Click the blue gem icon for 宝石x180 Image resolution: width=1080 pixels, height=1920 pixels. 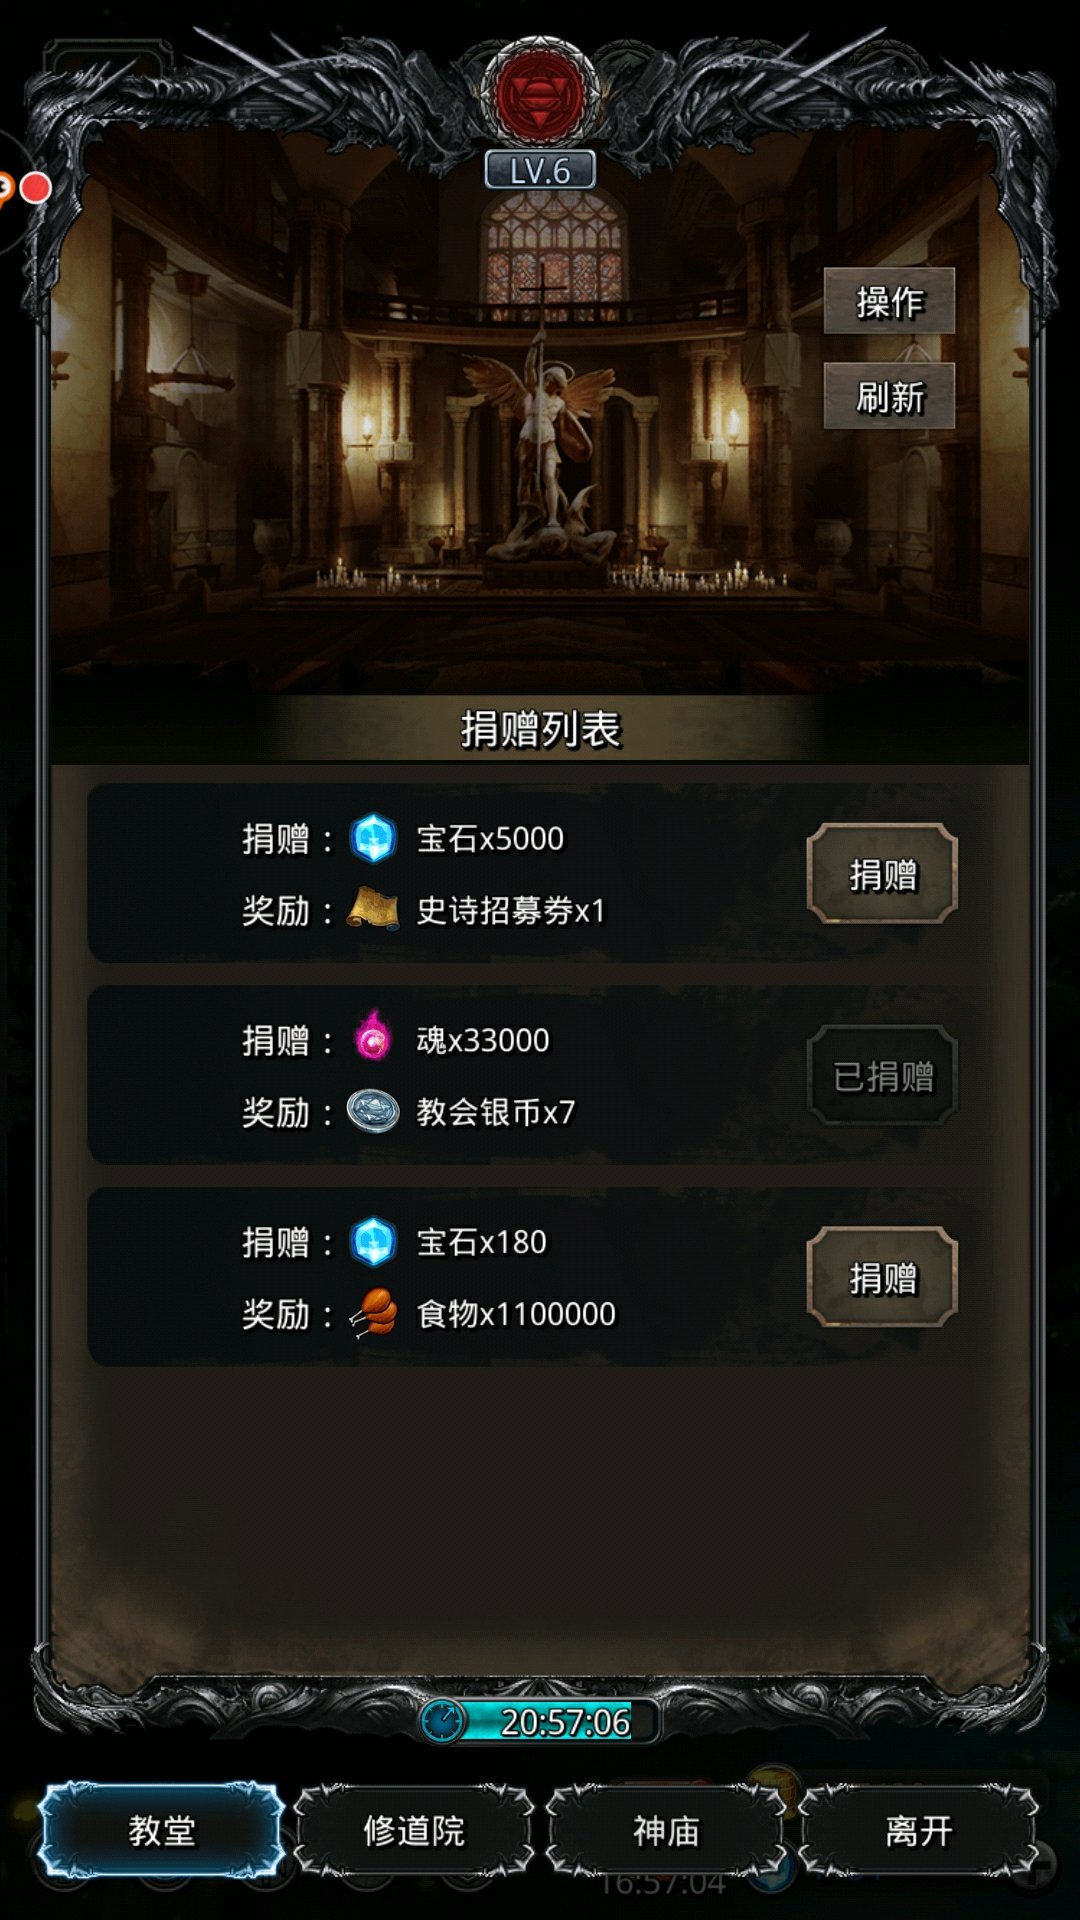click(373, 1242)
